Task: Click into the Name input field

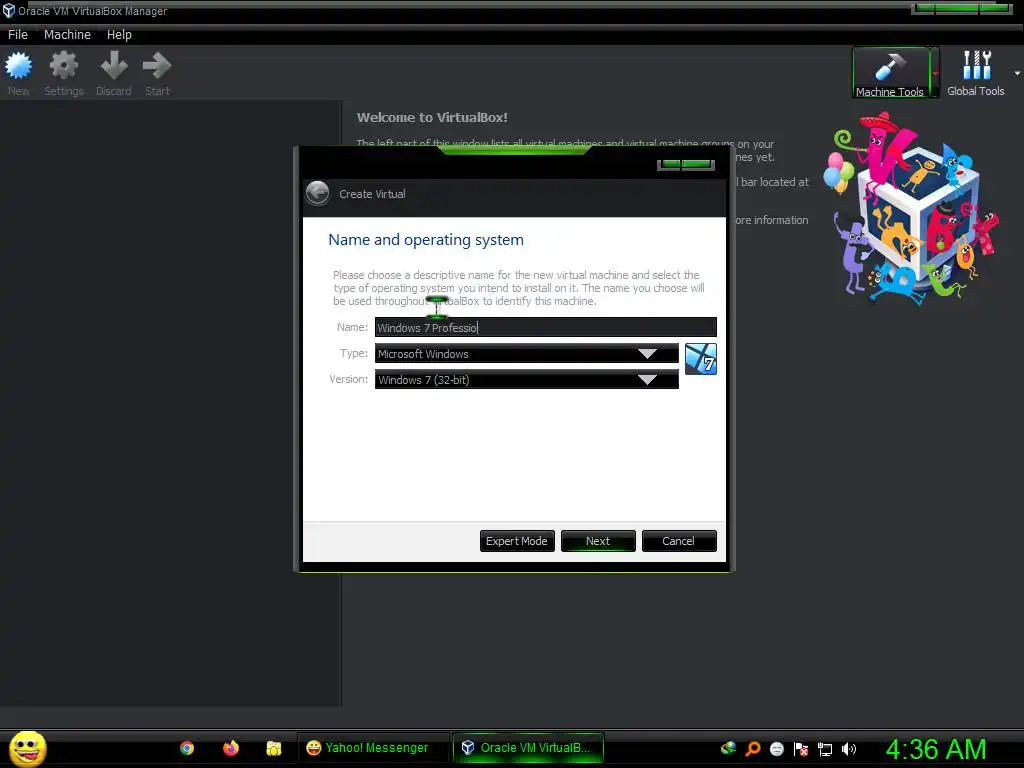Action: coord(545,327)
